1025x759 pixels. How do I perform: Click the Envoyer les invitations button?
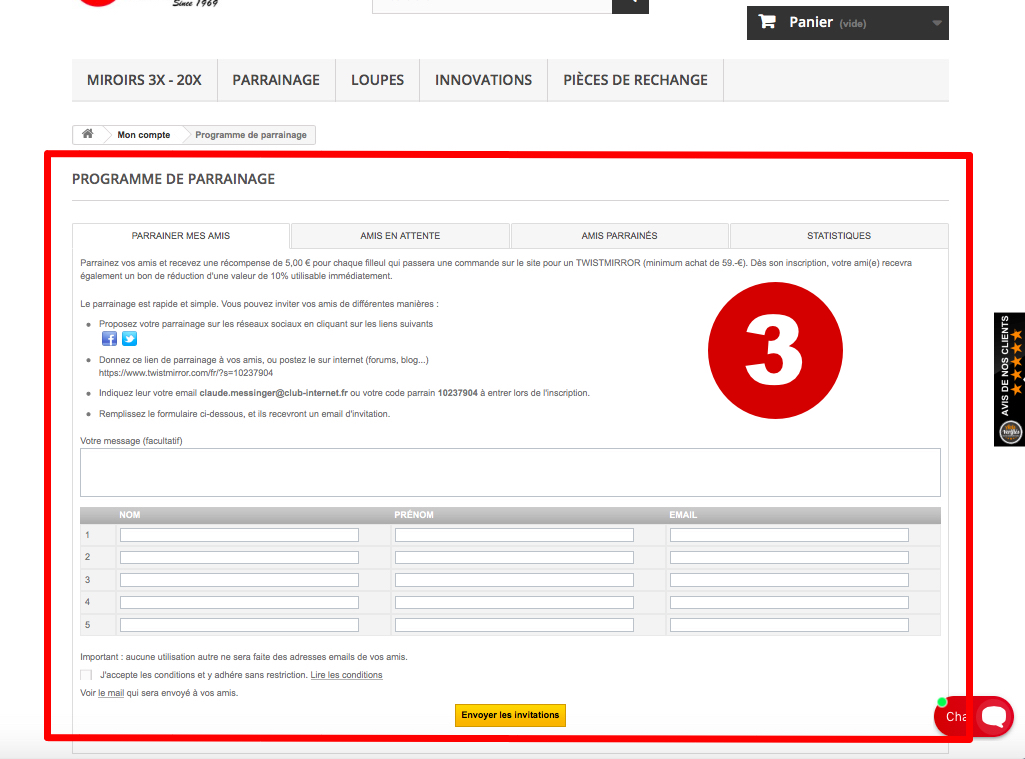(x=511, y=715)
